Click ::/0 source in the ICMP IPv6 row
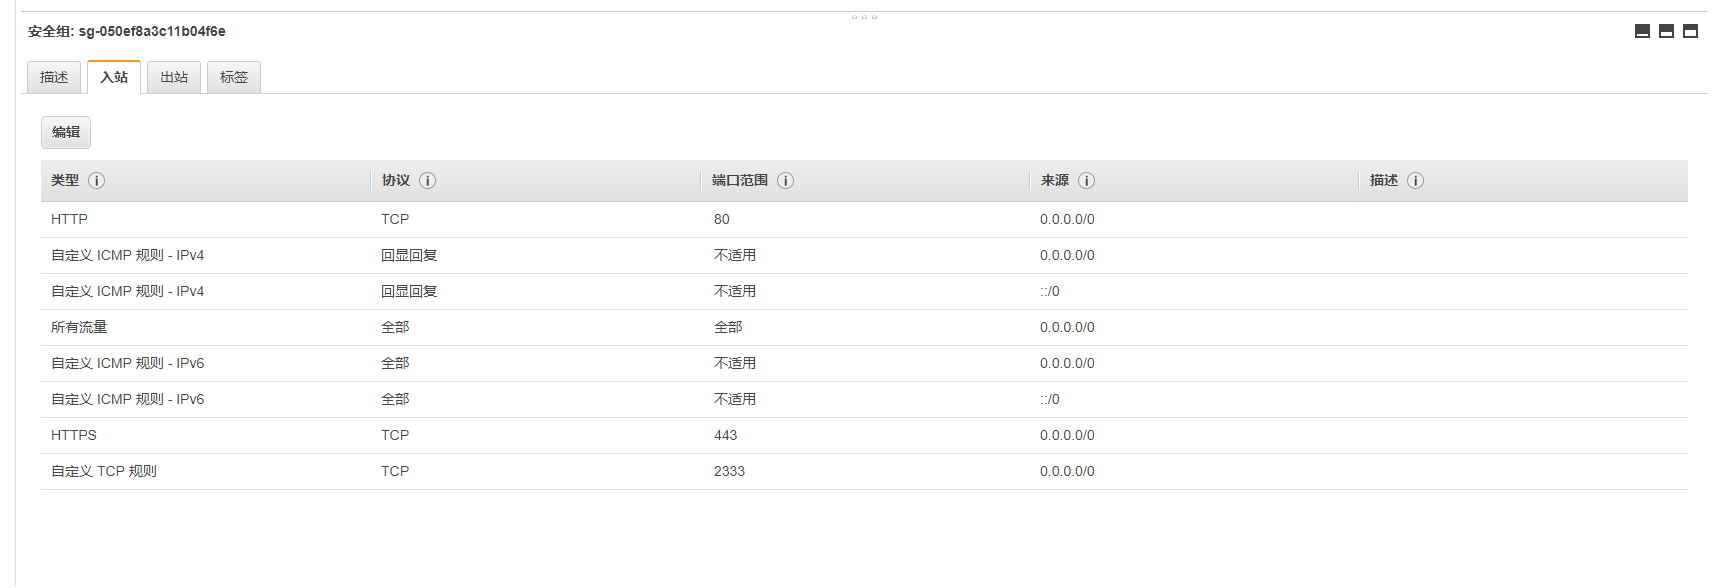The image size is (1713, 588). [x=1050, y=399]
